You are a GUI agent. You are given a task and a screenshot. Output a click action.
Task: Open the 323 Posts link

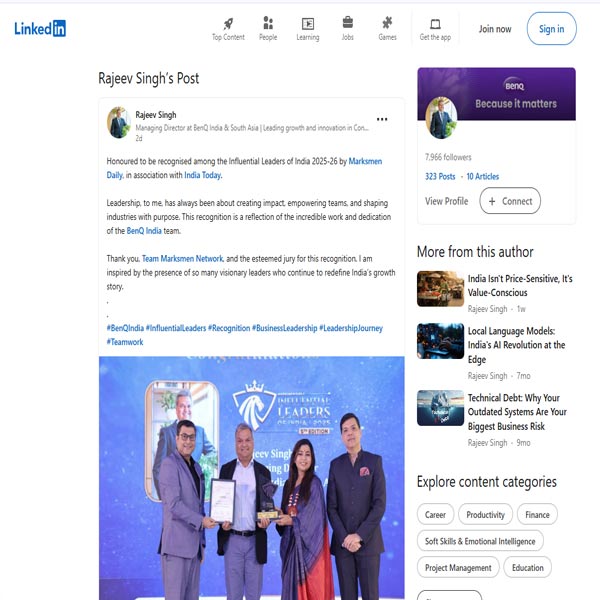[x=440, y=176]
